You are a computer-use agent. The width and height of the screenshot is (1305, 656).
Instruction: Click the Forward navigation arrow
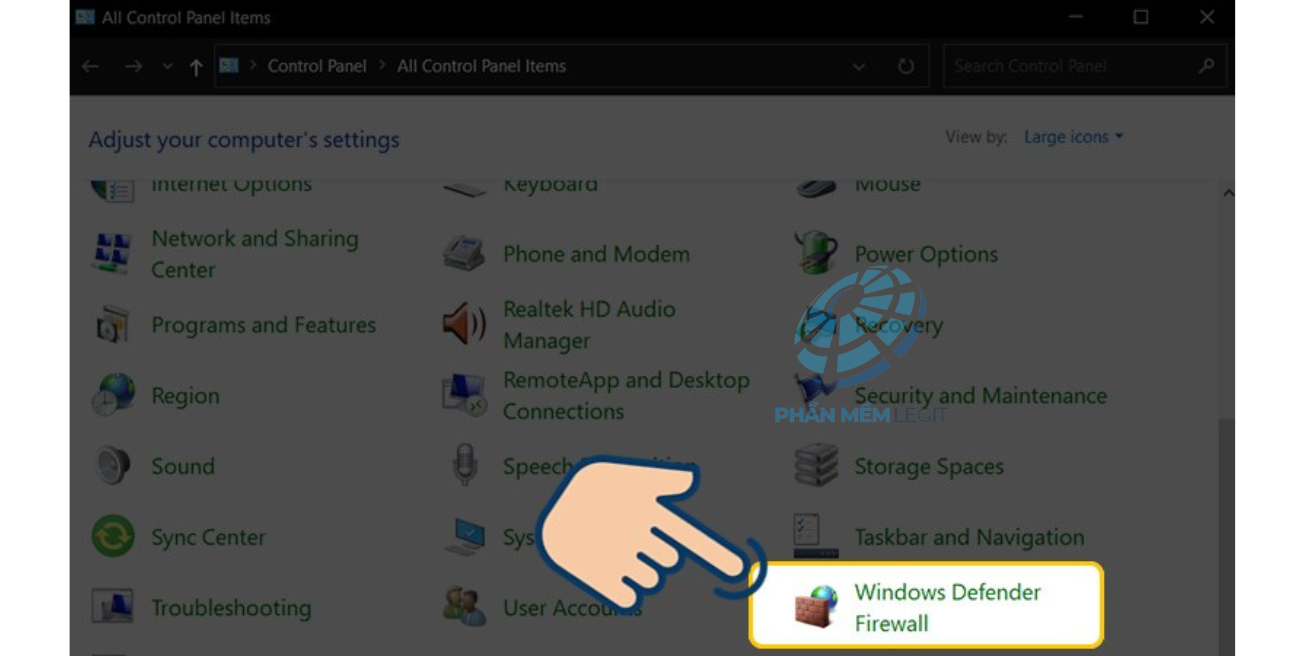pyautogui.click(x=133, y=66)
